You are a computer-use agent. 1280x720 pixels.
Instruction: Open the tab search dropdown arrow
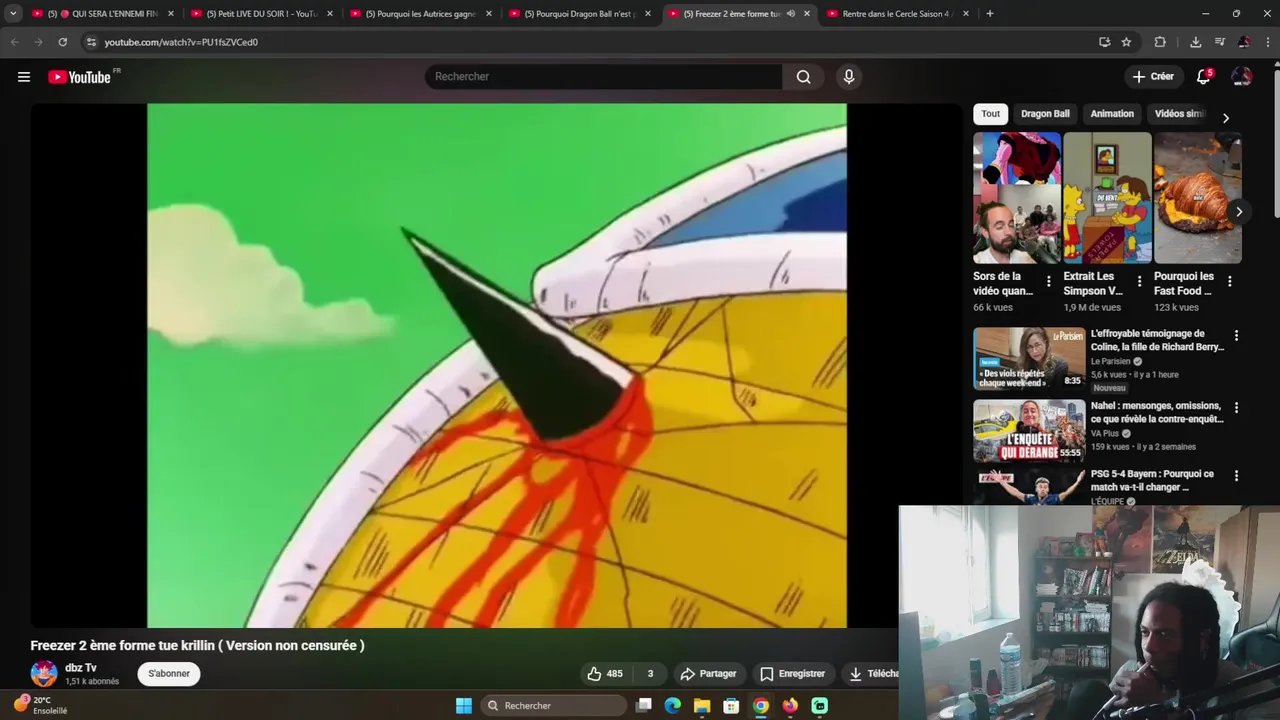[x=13, y=14]
